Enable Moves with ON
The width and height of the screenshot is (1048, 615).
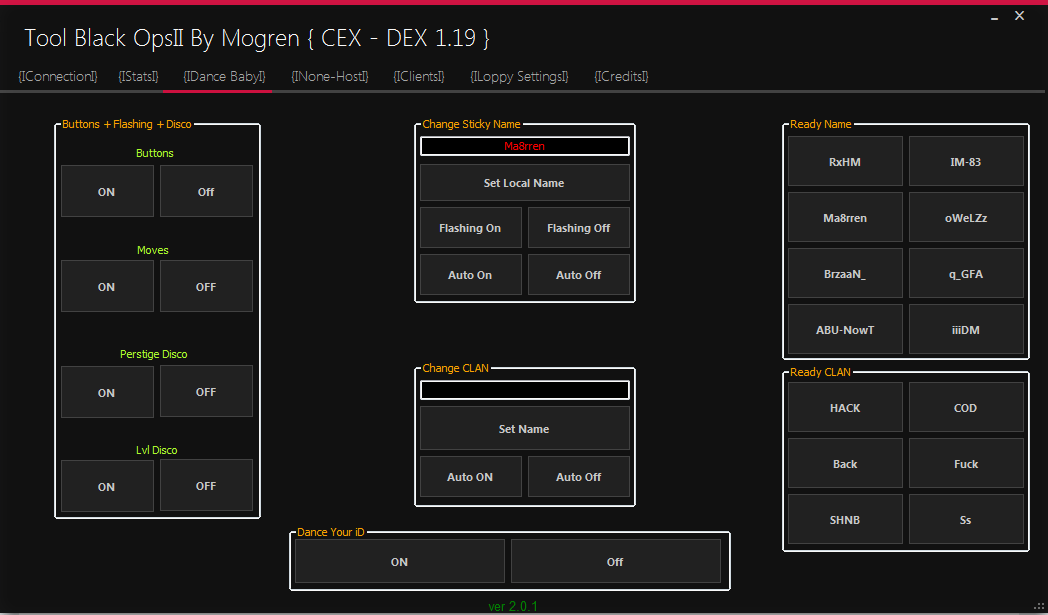pyautogui.click(x=107, y=286)
